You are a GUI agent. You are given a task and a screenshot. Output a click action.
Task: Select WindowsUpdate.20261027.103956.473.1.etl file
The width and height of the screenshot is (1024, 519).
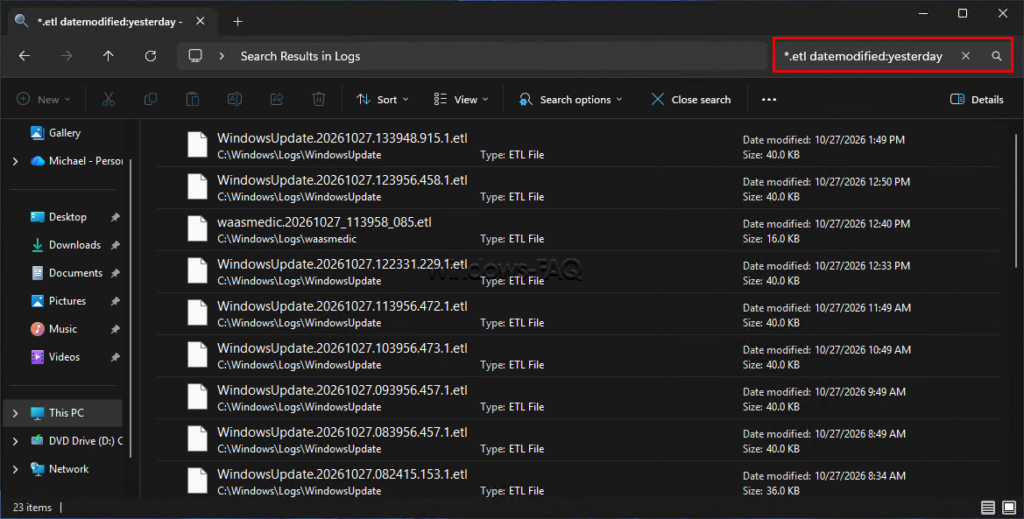click(578, 356)
